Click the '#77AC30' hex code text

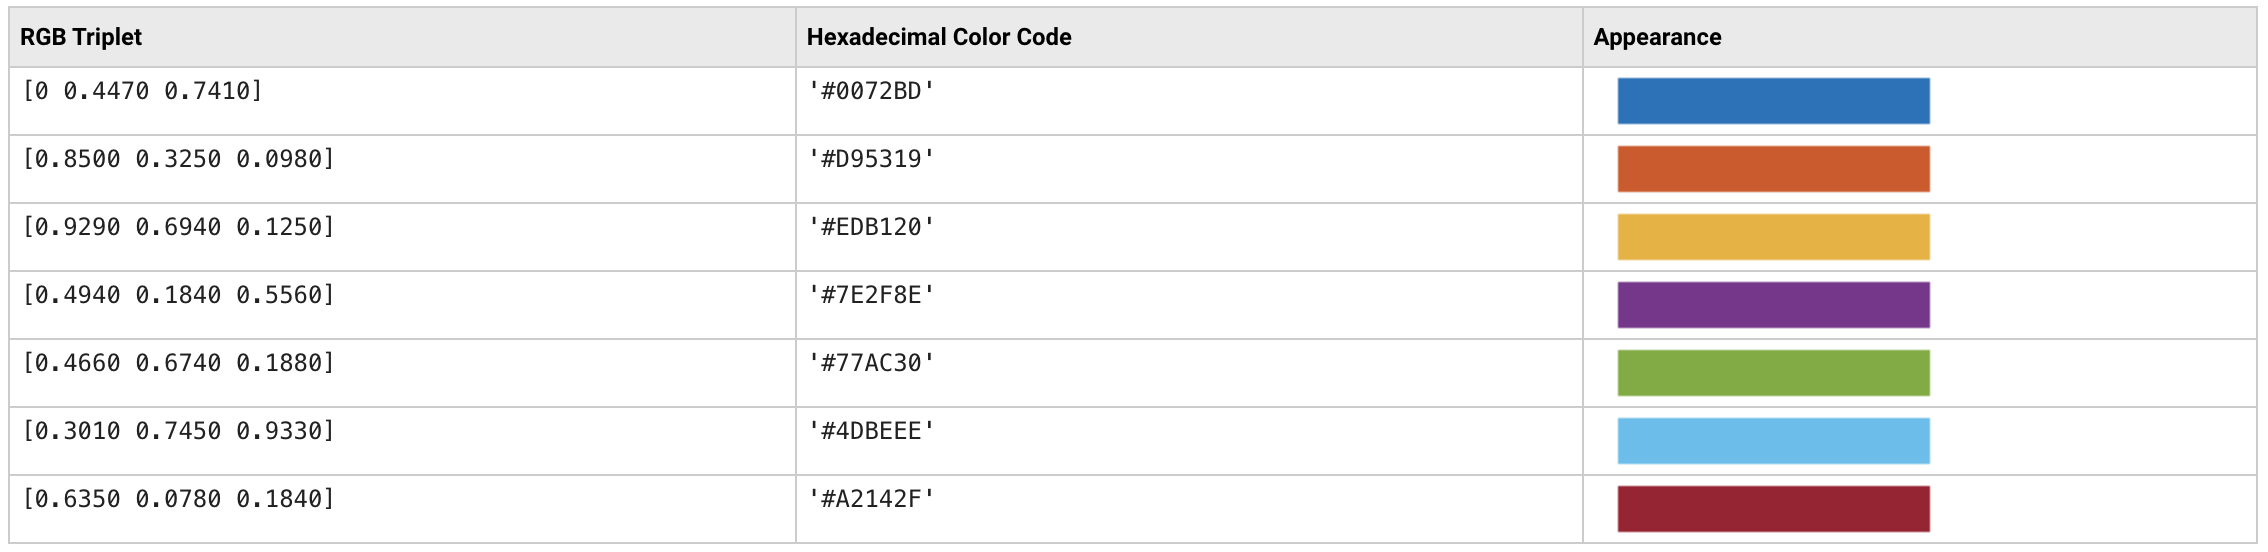point(871,363)
